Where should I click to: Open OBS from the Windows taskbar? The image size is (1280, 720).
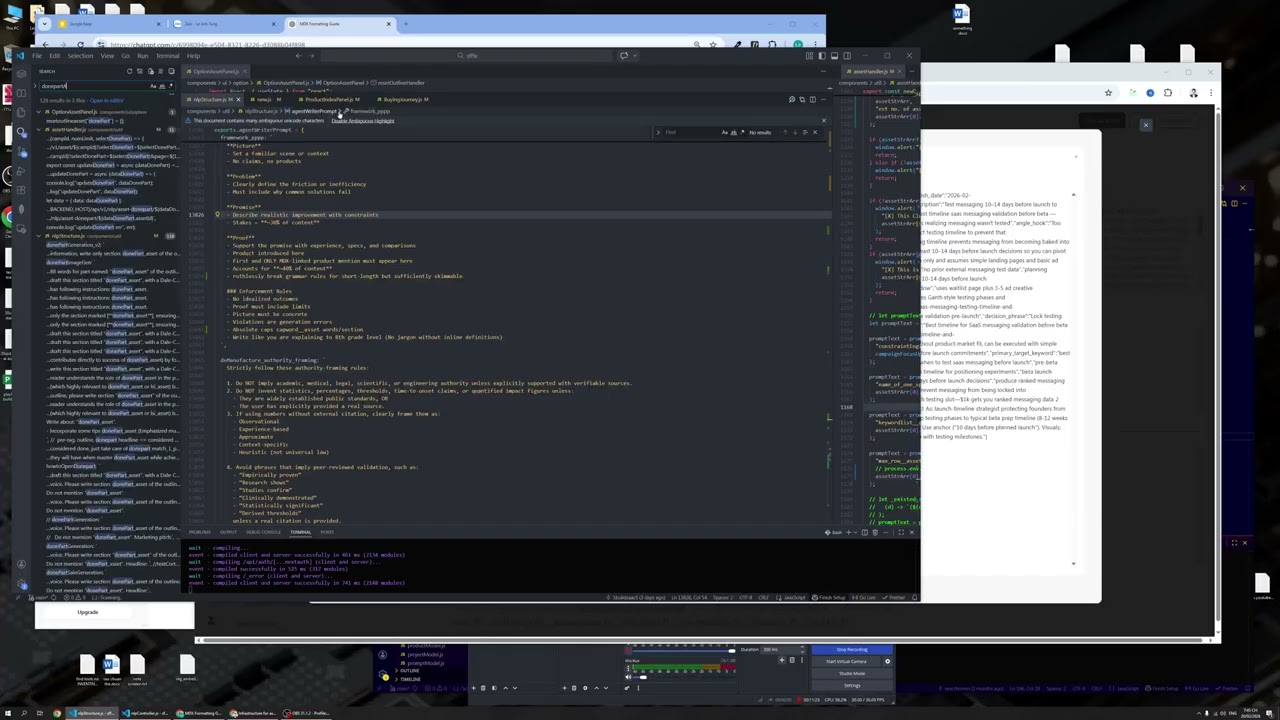(x=305, y=713)
